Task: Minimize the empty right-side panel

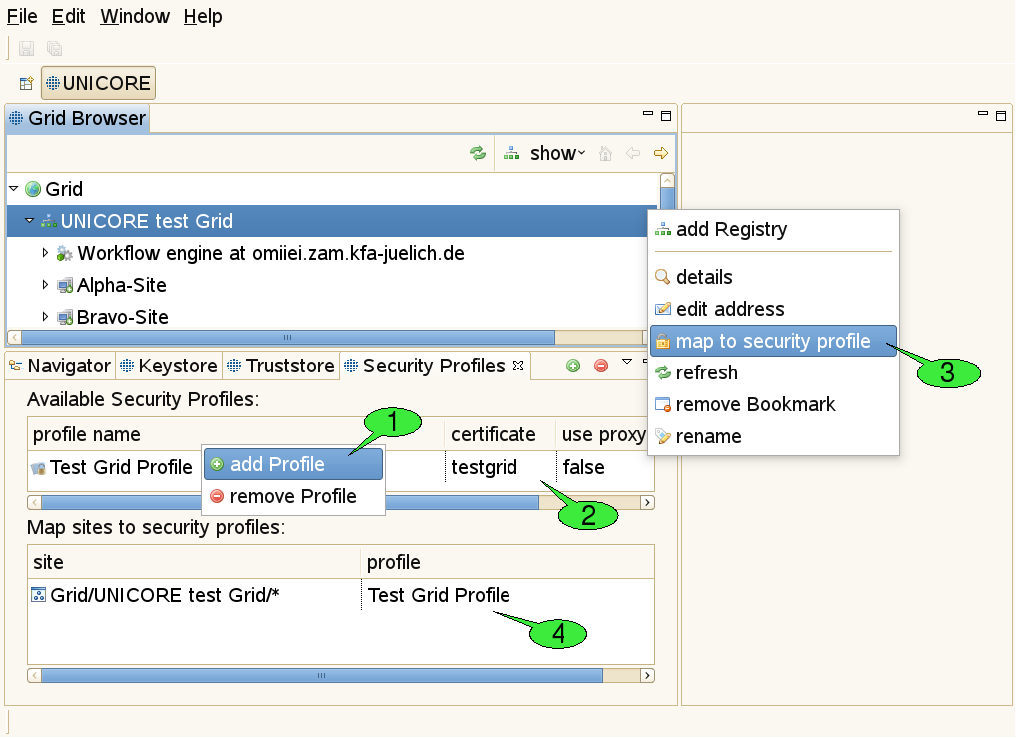Action: click(x=983, y=114)
